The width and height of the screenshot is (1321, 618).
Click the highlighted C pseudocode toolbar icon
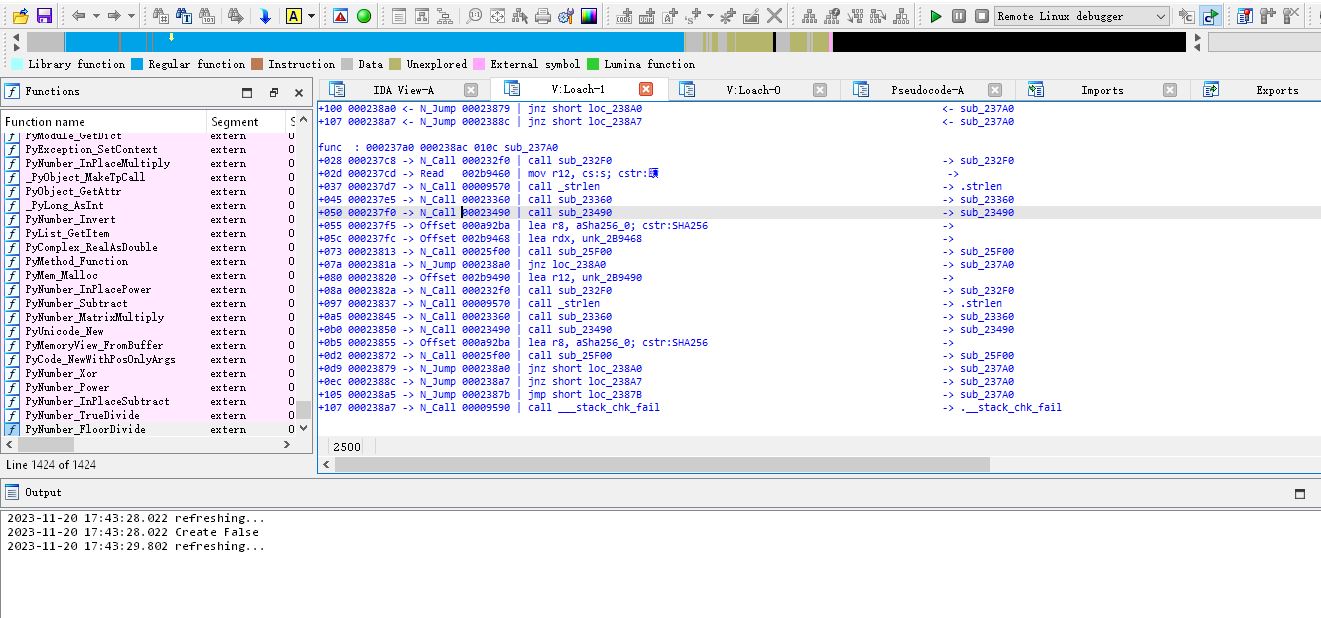click(x=1209, y=16)
